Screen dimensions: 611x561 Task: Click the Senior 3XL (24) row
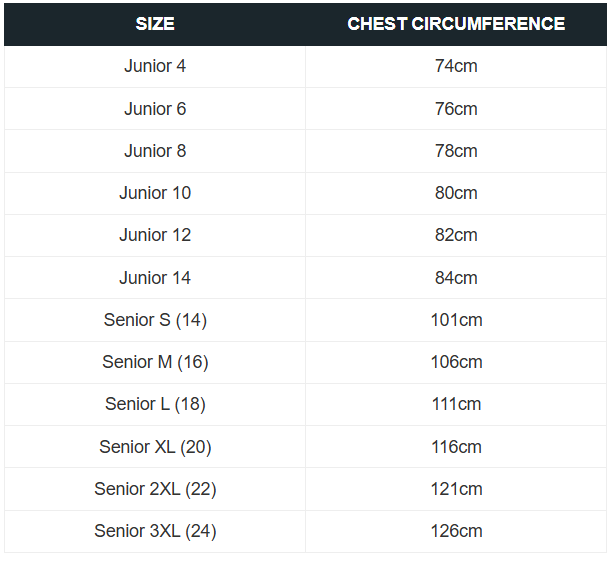point(305,531)
